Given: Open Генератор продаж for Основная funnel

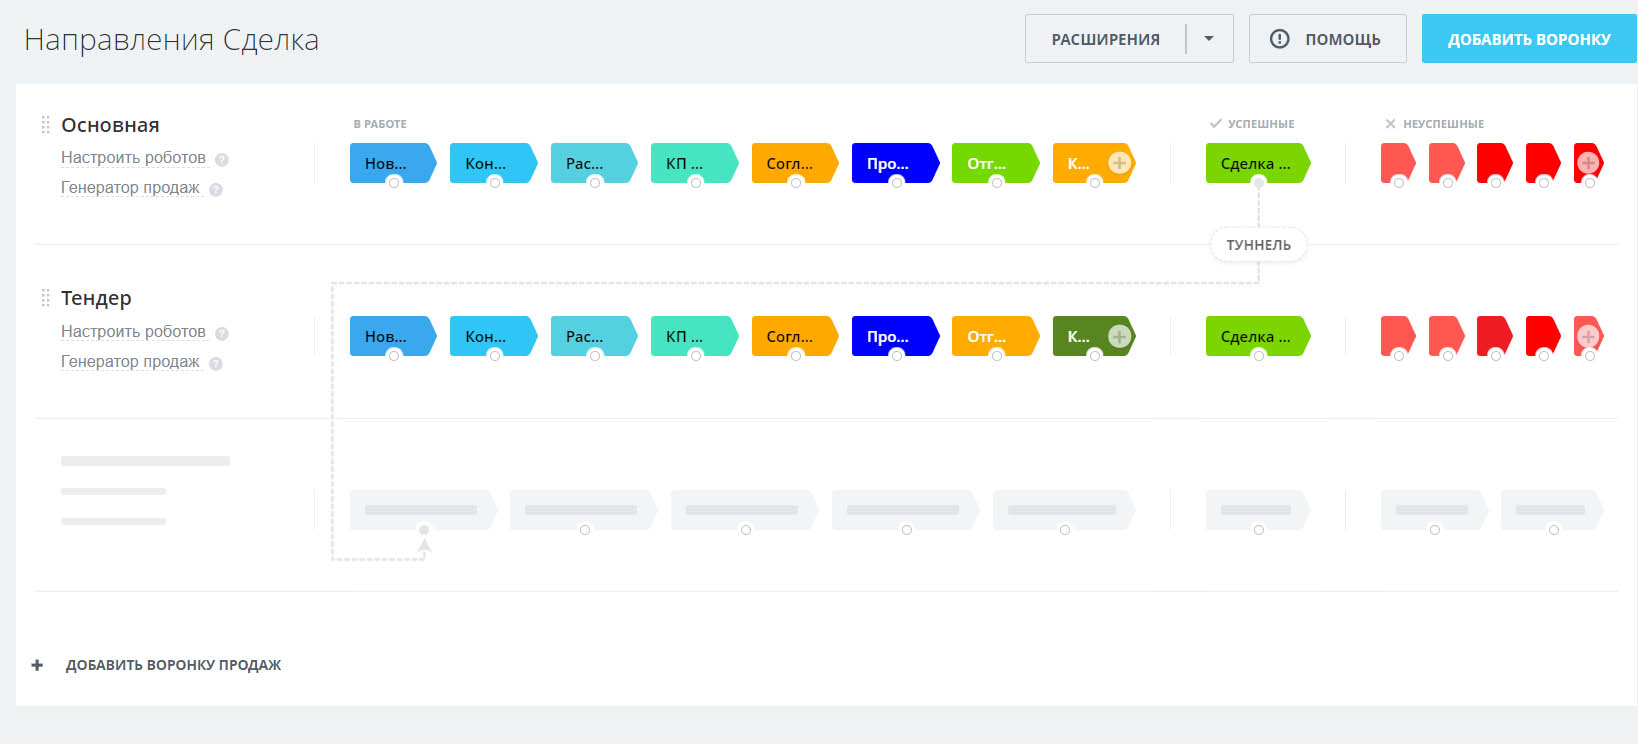Looking at the screenshot, I should click(130, 188).
